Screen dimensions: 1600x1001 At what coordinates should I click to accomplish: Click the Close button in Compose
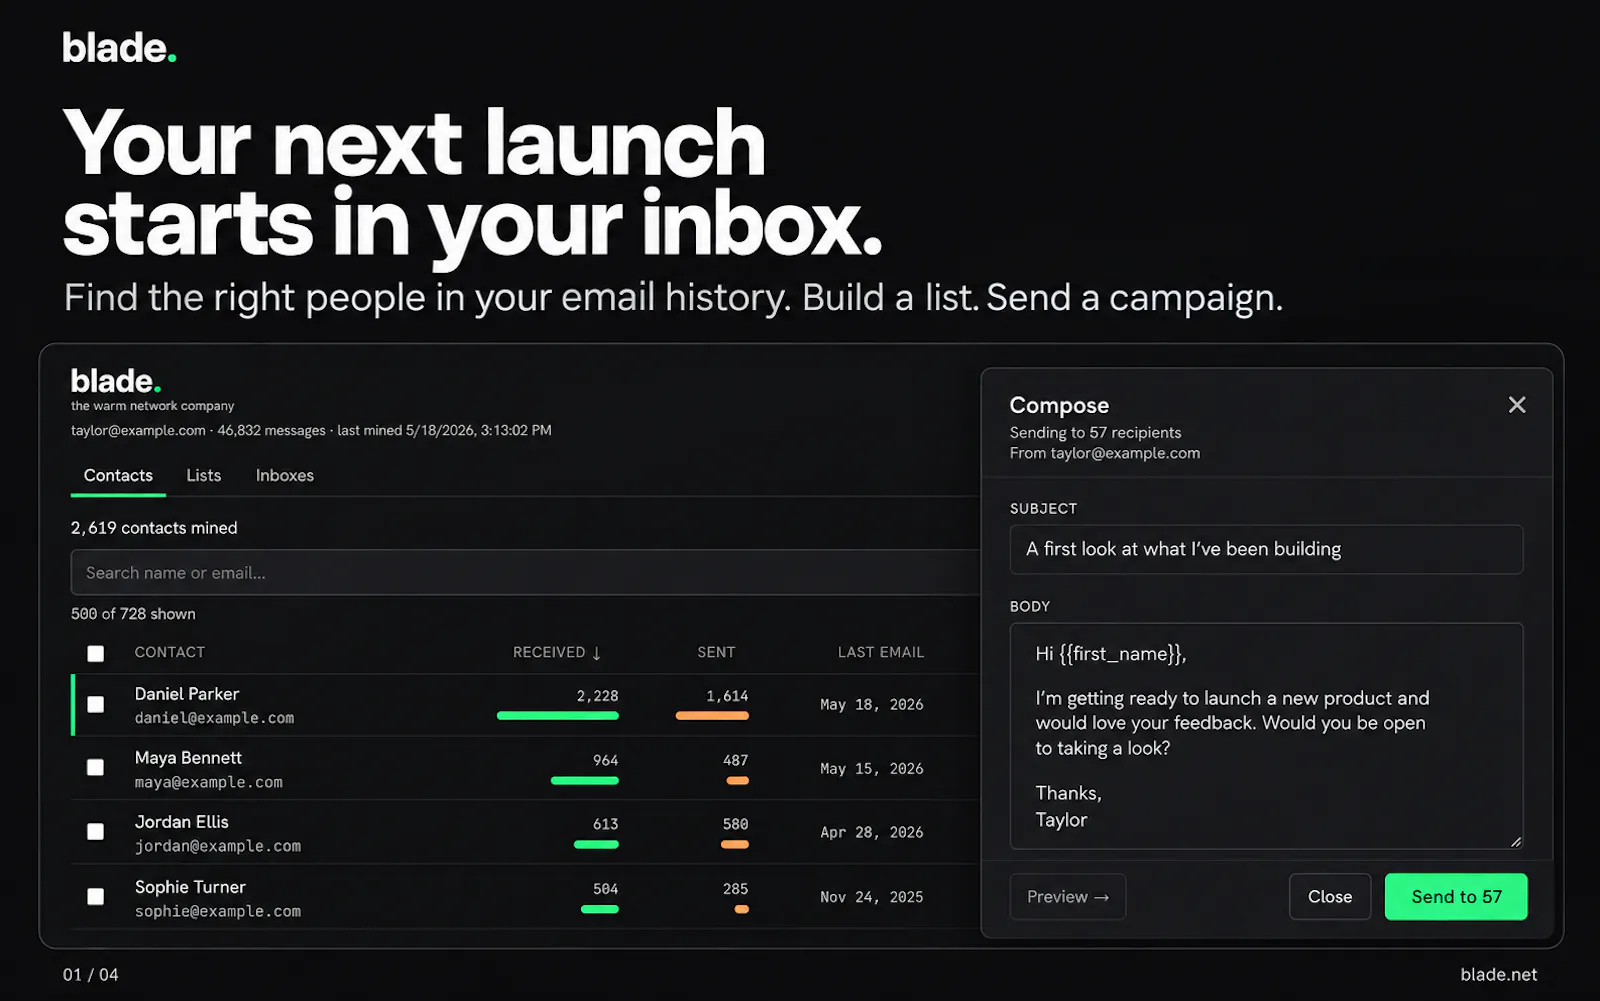point(1330,897)
